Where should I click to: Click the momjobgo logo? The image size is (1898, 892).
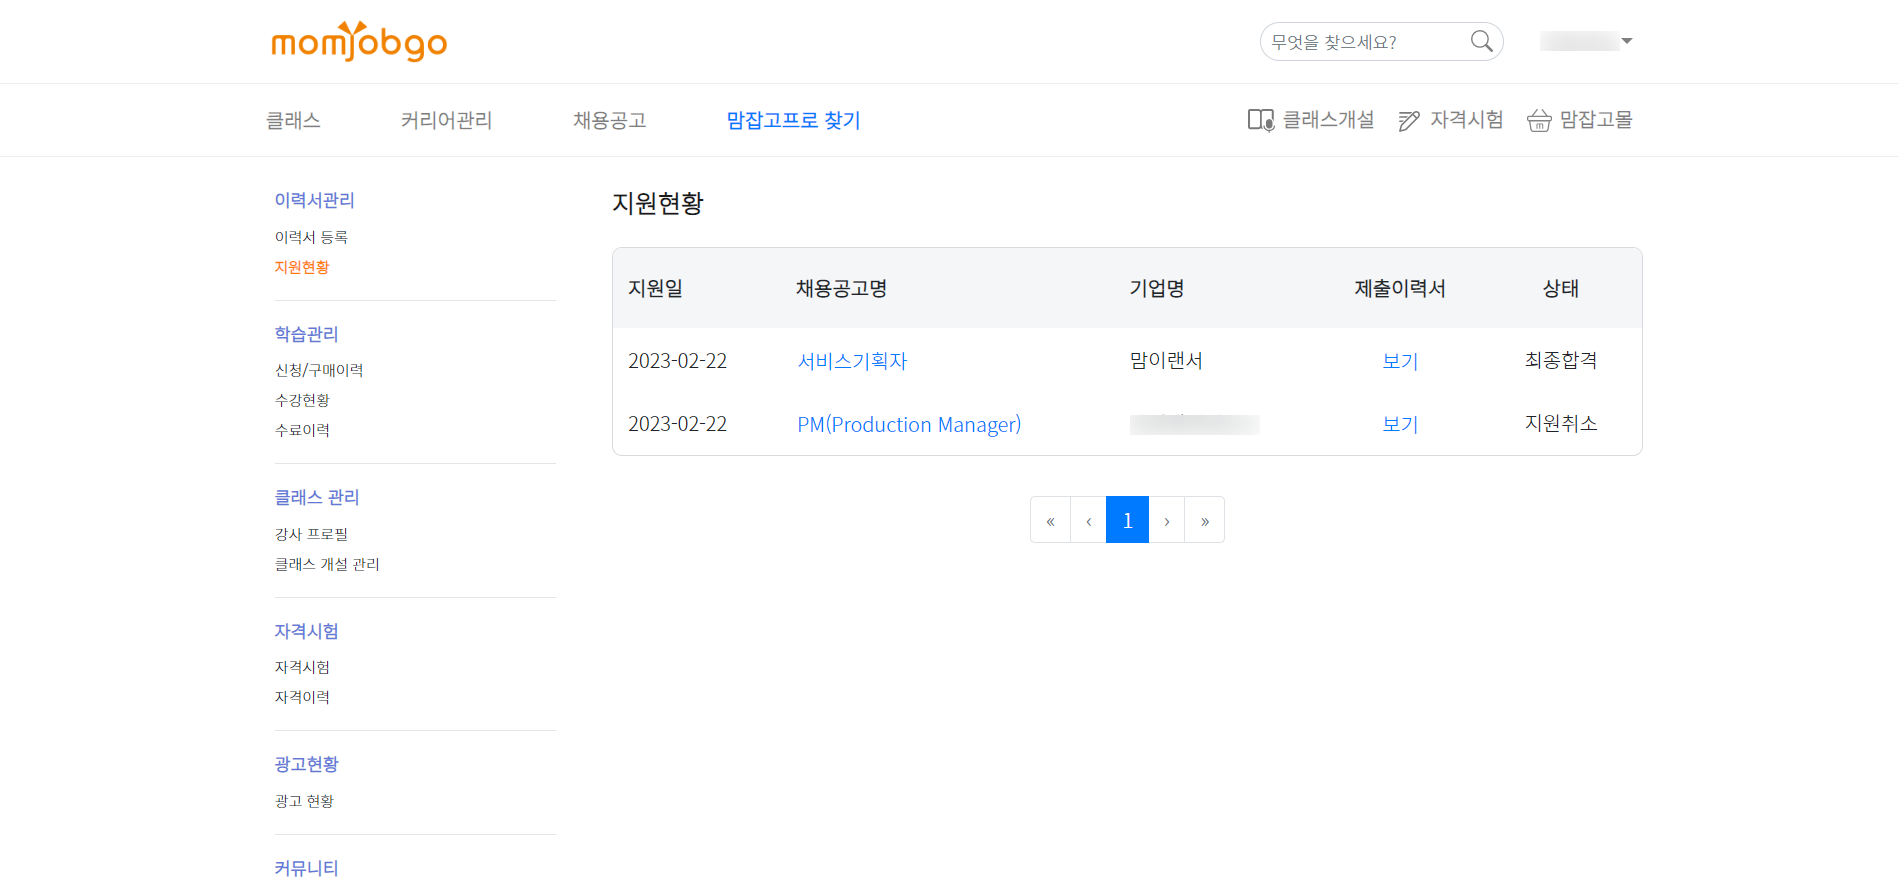click(x=359, y=42)
